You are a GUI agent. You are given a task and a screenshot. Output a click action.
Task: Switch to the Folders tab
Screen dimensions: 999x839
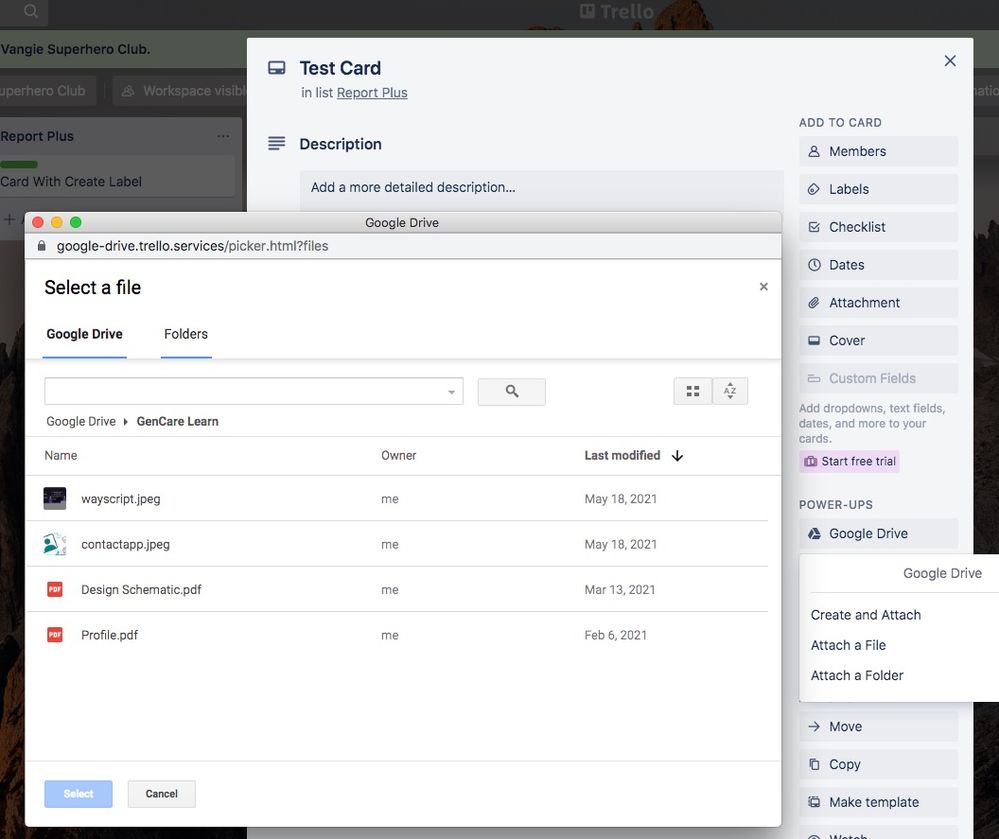click(x=185, y=334)
